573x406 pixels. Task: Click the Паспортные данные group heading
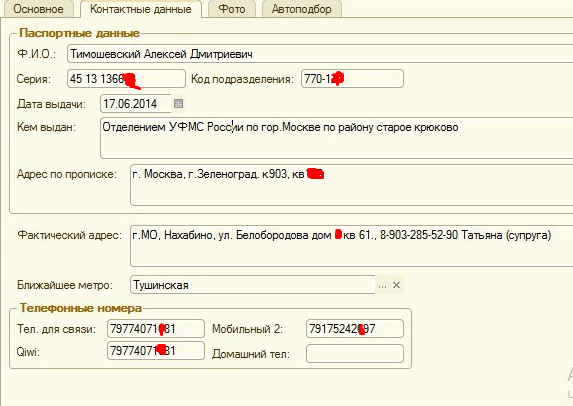[x=79, y=33]
